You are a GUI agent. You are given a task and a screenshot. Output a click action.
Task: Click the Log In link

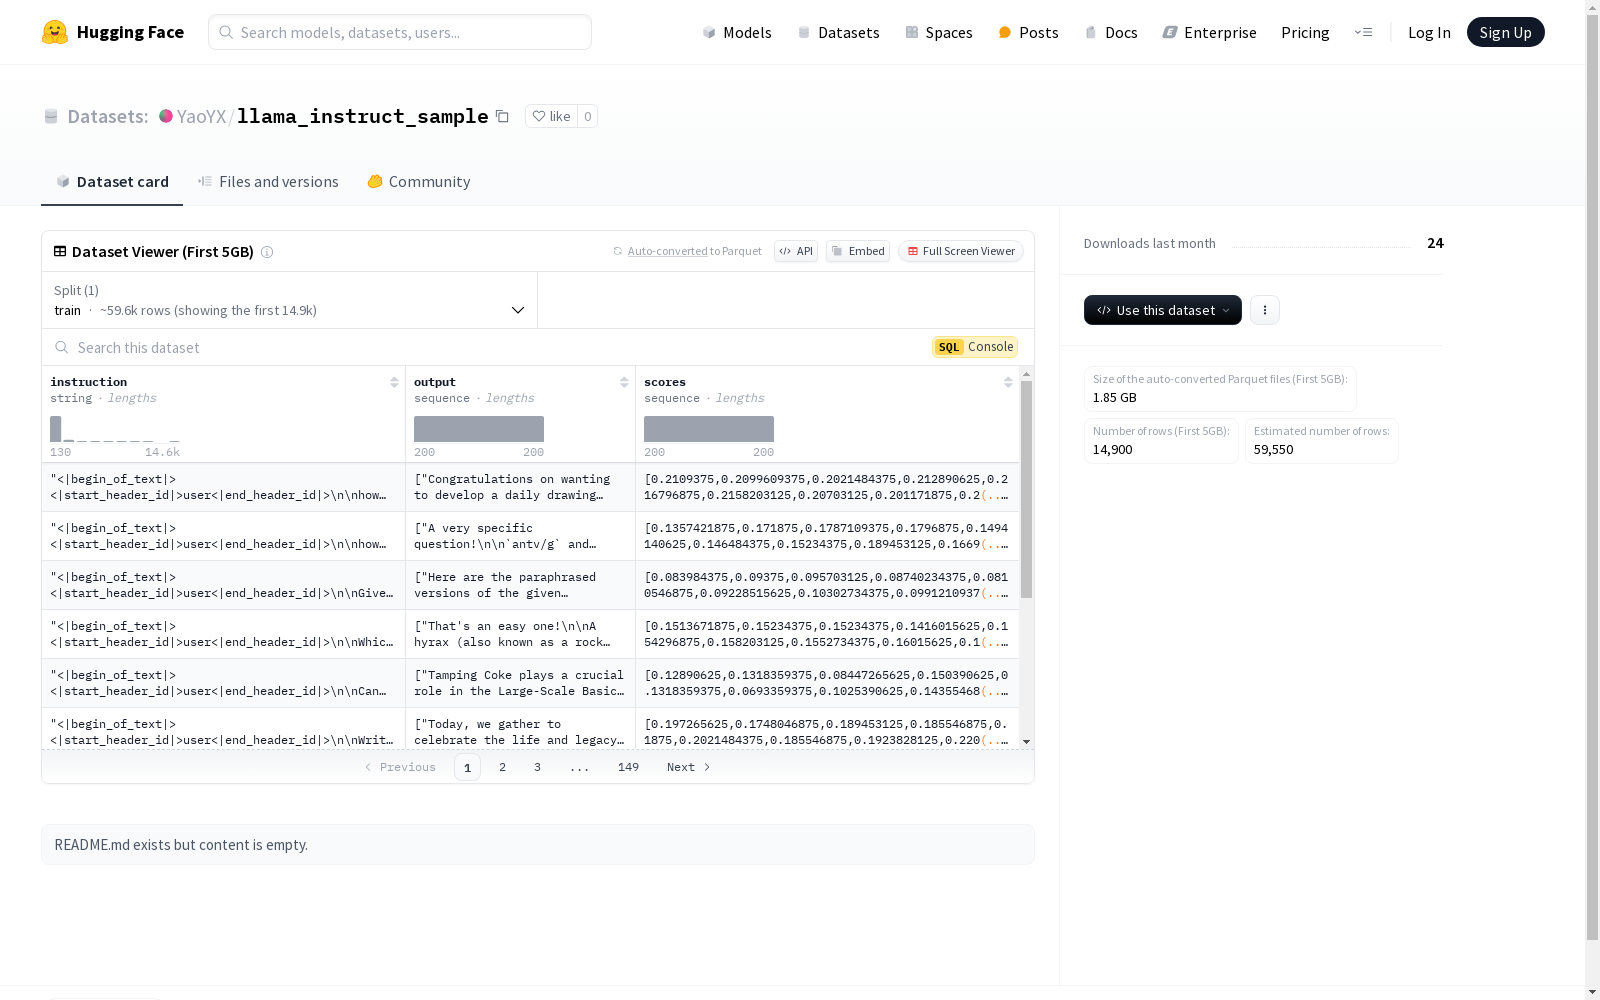(1429, 32)
